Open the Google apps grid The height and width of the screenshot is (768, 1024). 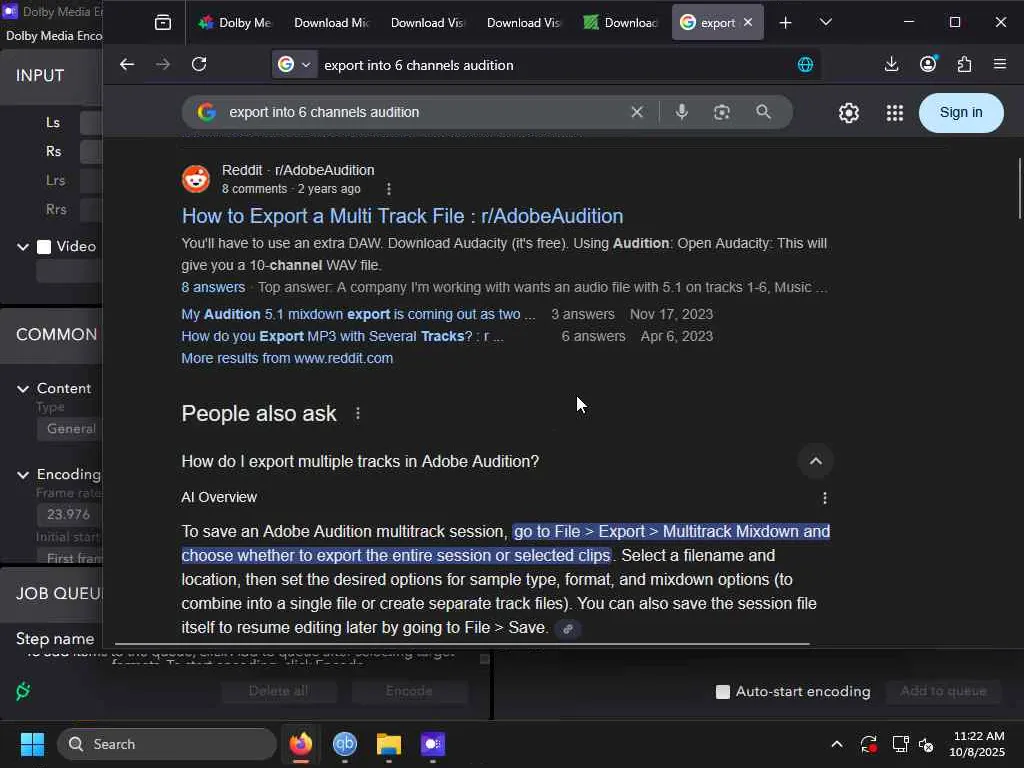click(895, 113)
